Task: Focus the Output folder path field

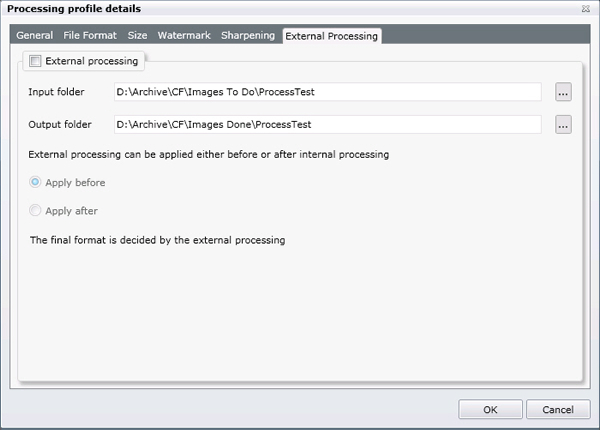Action: click(x=326, y=125)
